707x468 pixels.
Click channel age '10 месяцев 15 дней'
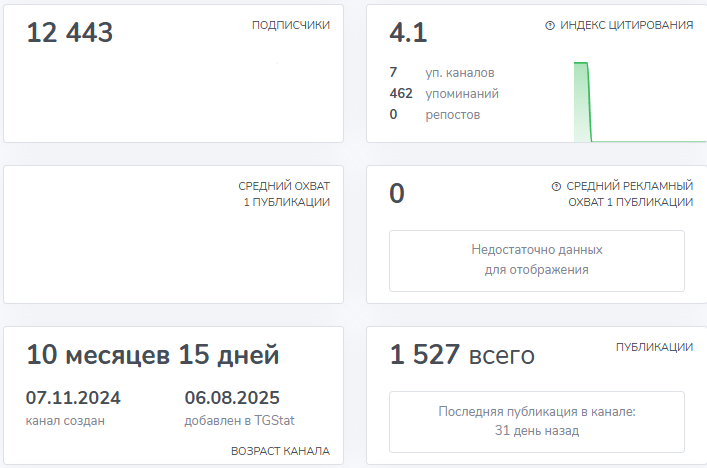point(152,354)
